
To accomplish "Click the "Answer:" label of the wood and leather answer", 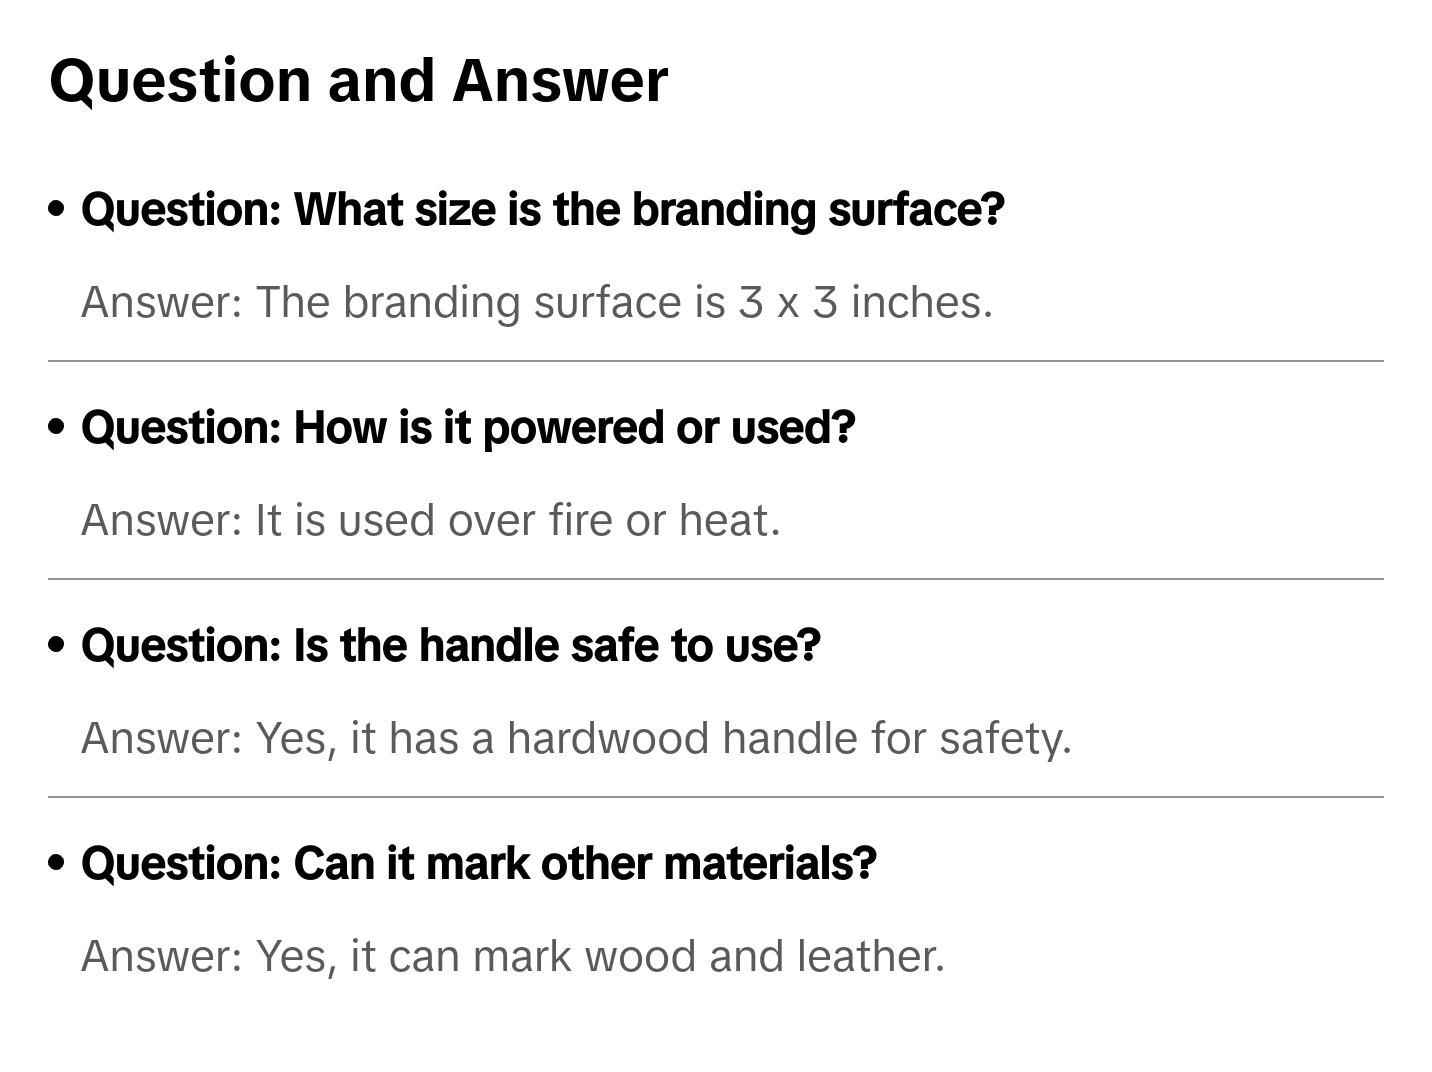I will coord(162,957).
